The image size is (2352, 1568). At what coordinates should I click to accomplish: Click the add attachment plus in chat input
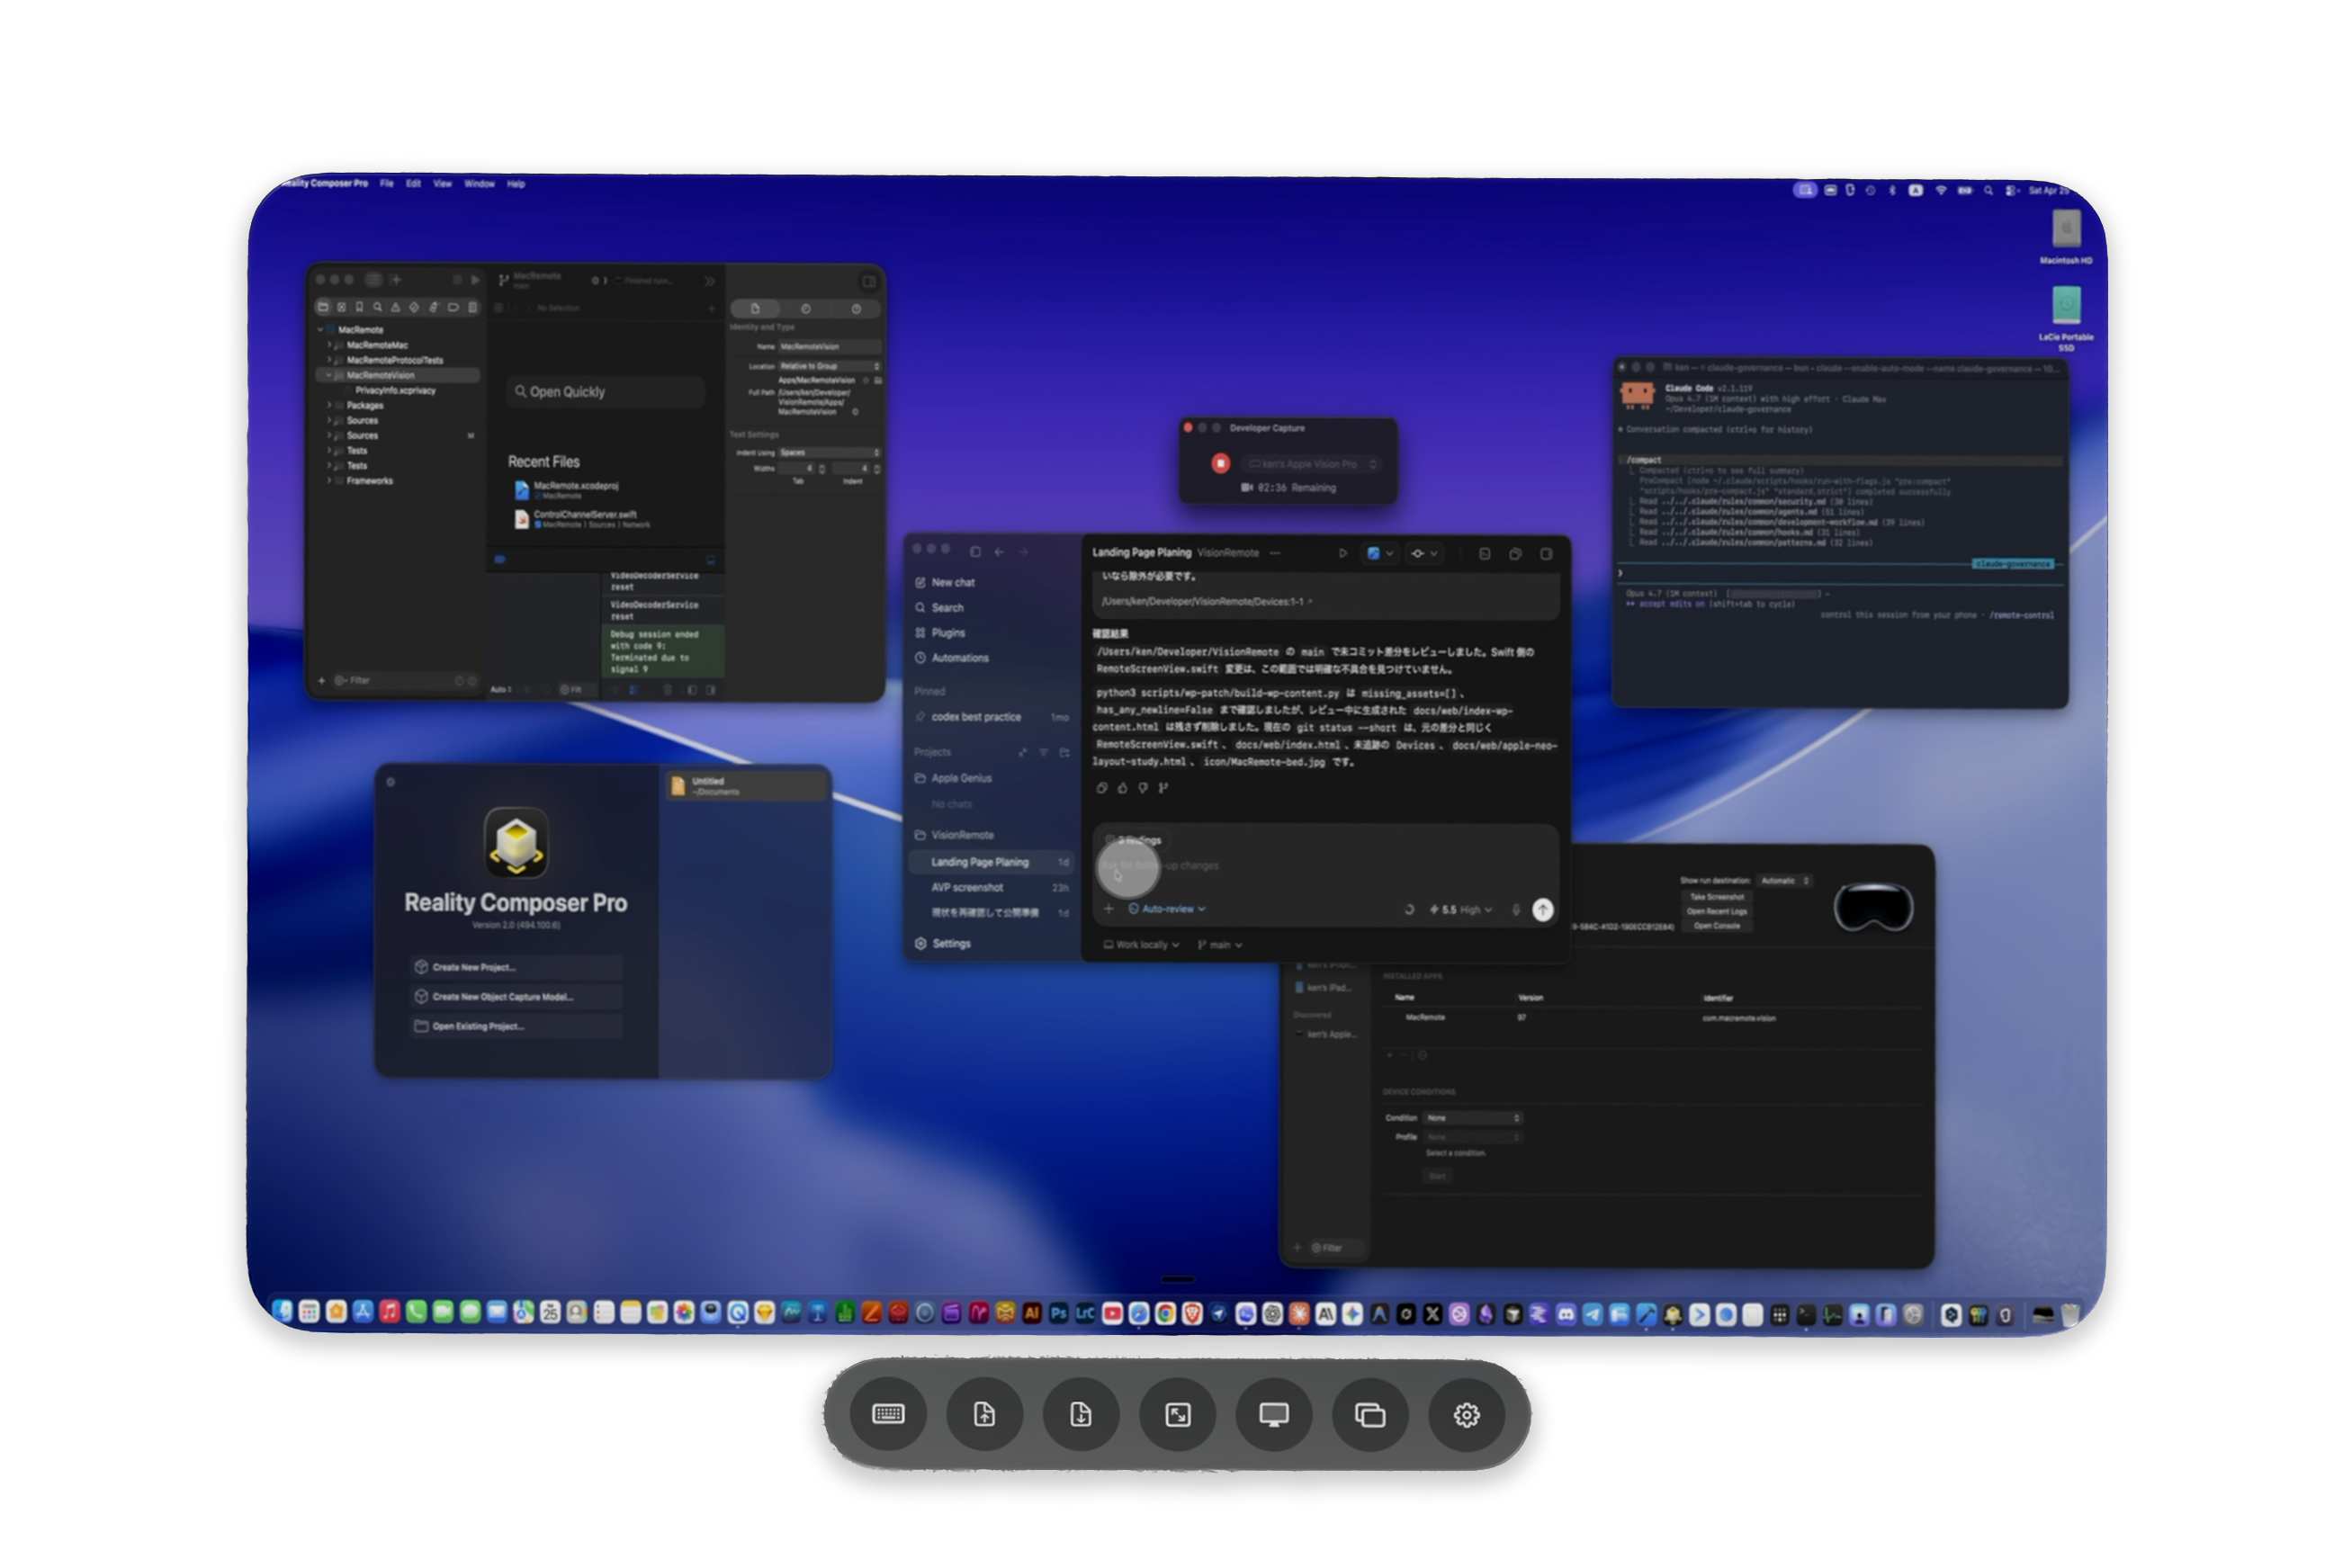(x=1108, y=909)
